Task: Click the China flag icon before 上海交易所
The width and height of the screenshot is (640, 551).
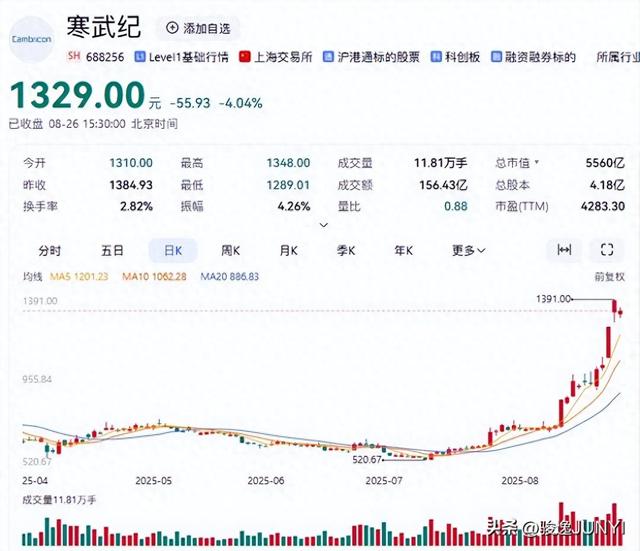Action: (245, 57)
